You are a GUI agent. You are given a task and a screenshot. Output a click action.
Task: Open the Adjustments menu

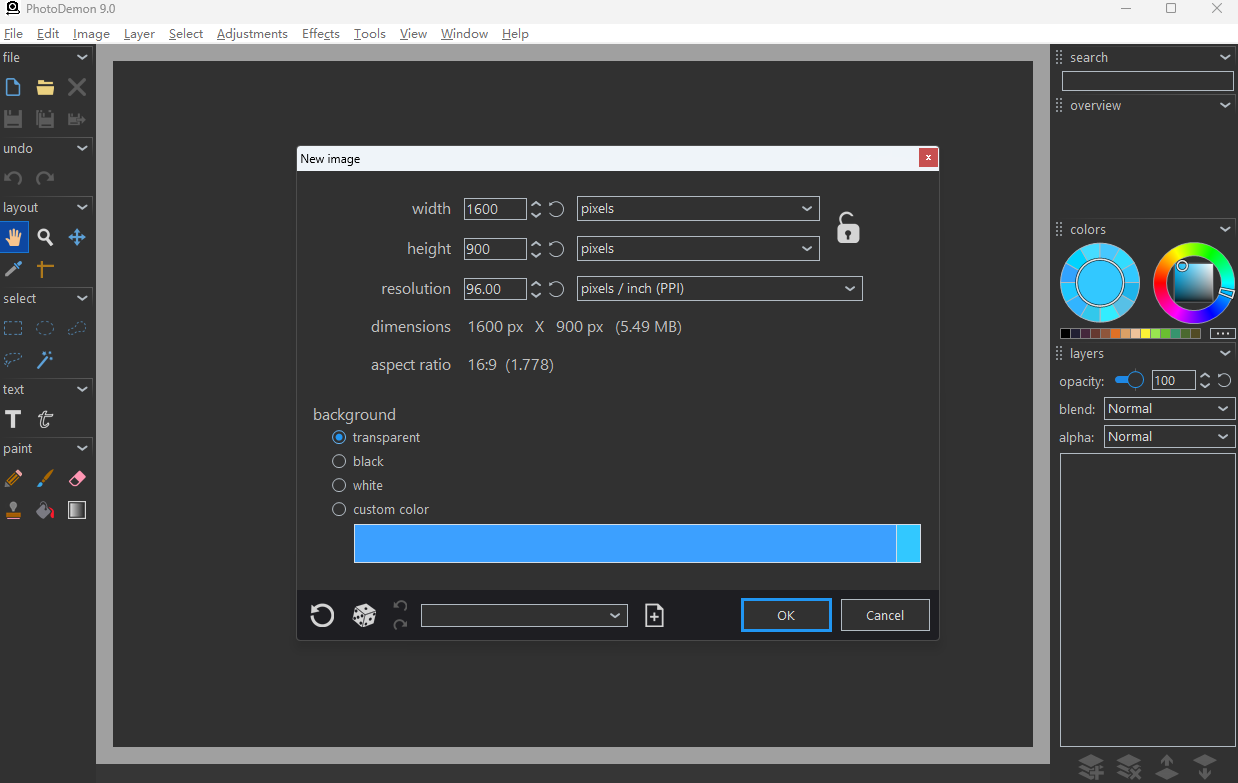(252, 34)
